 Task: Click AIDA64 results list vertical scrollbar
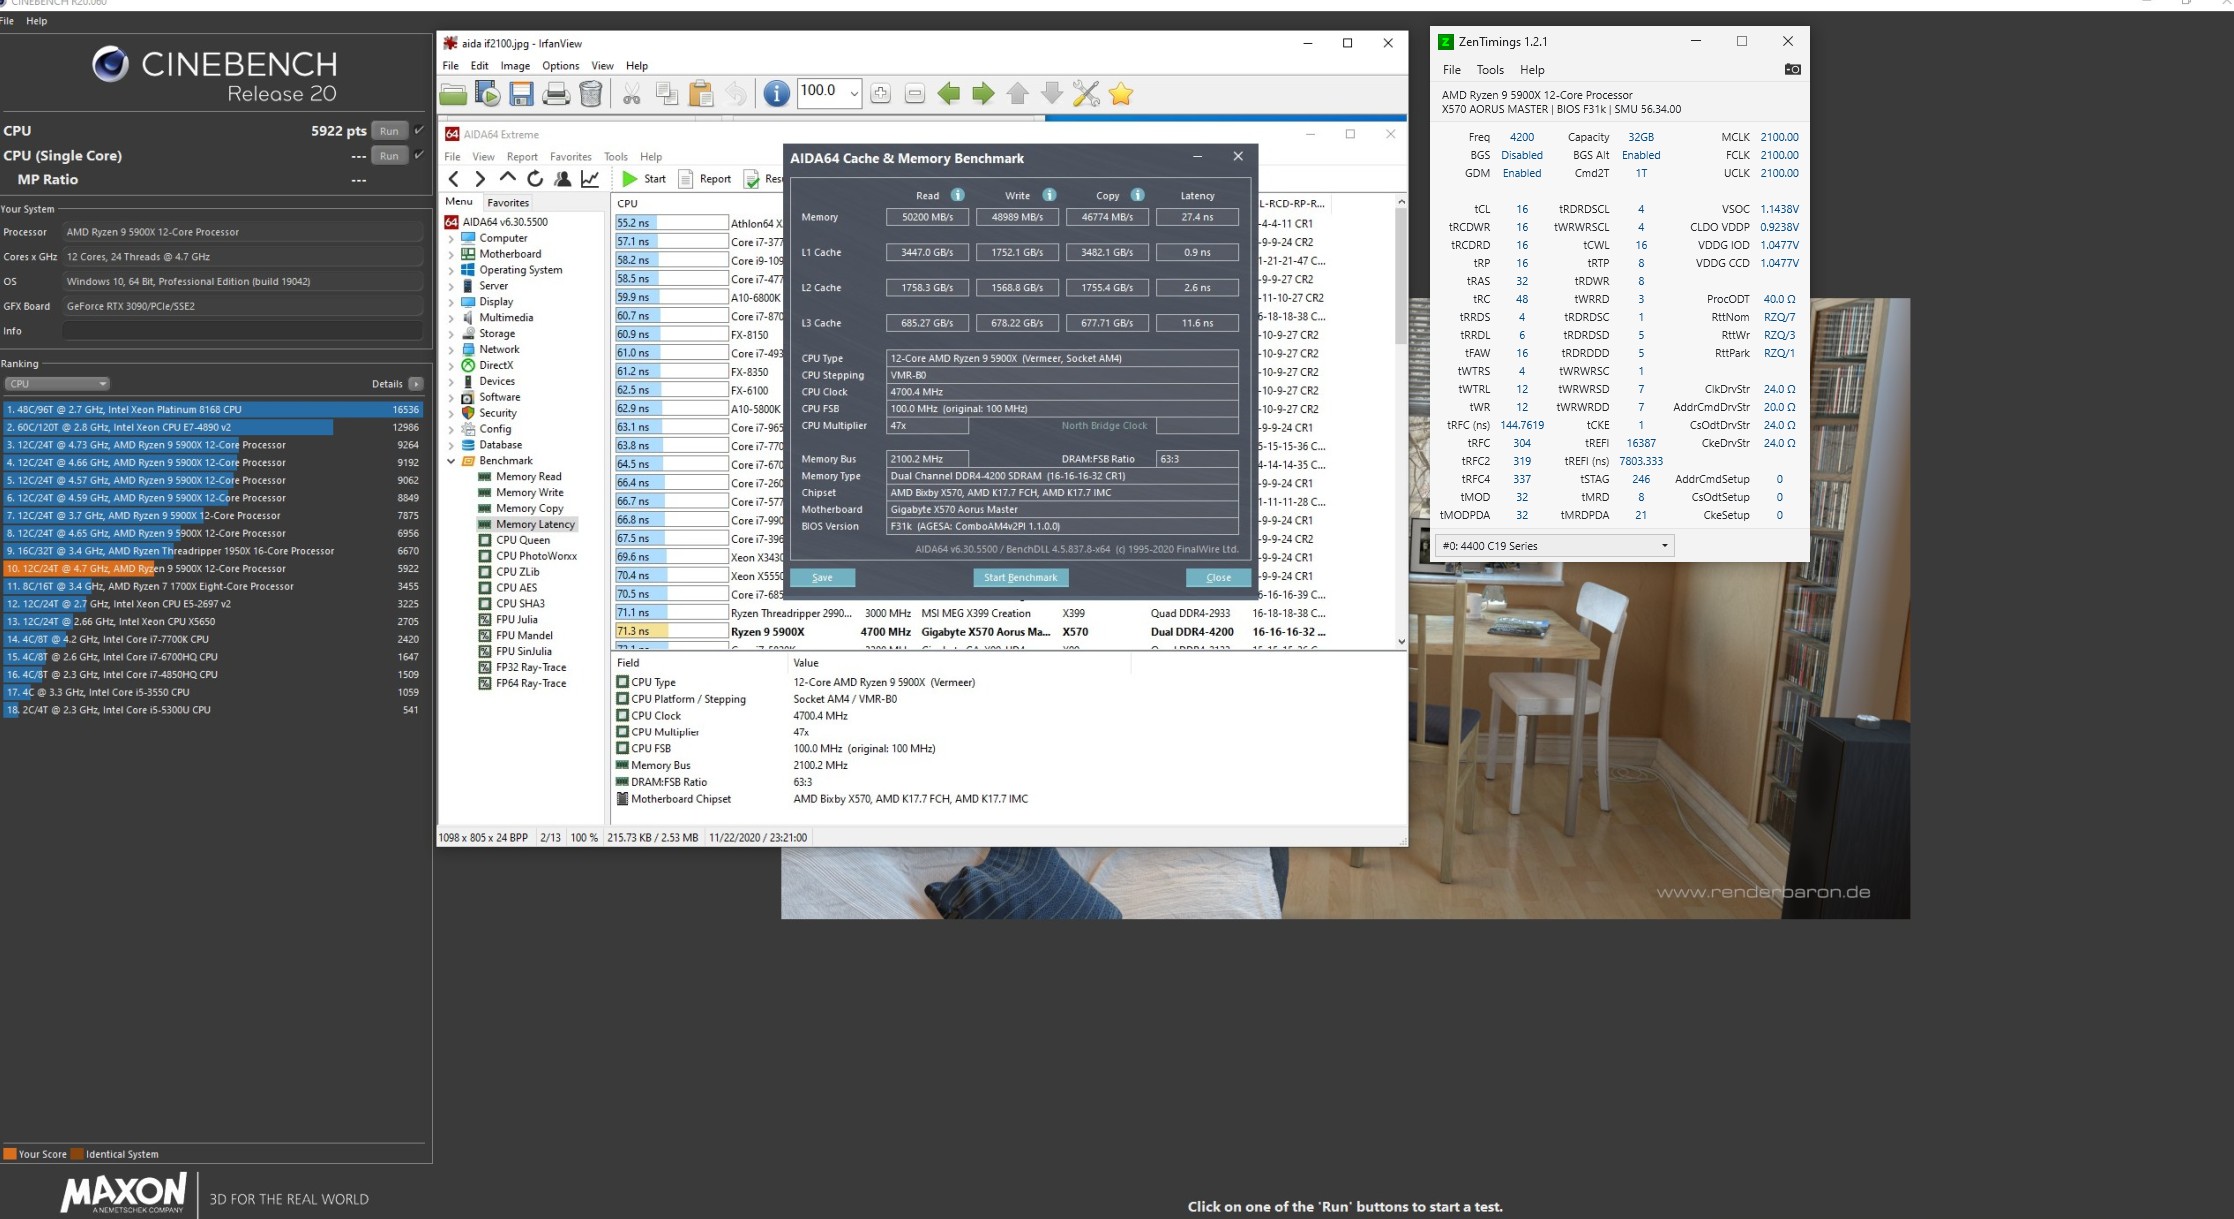click(x=1401, y=424)
